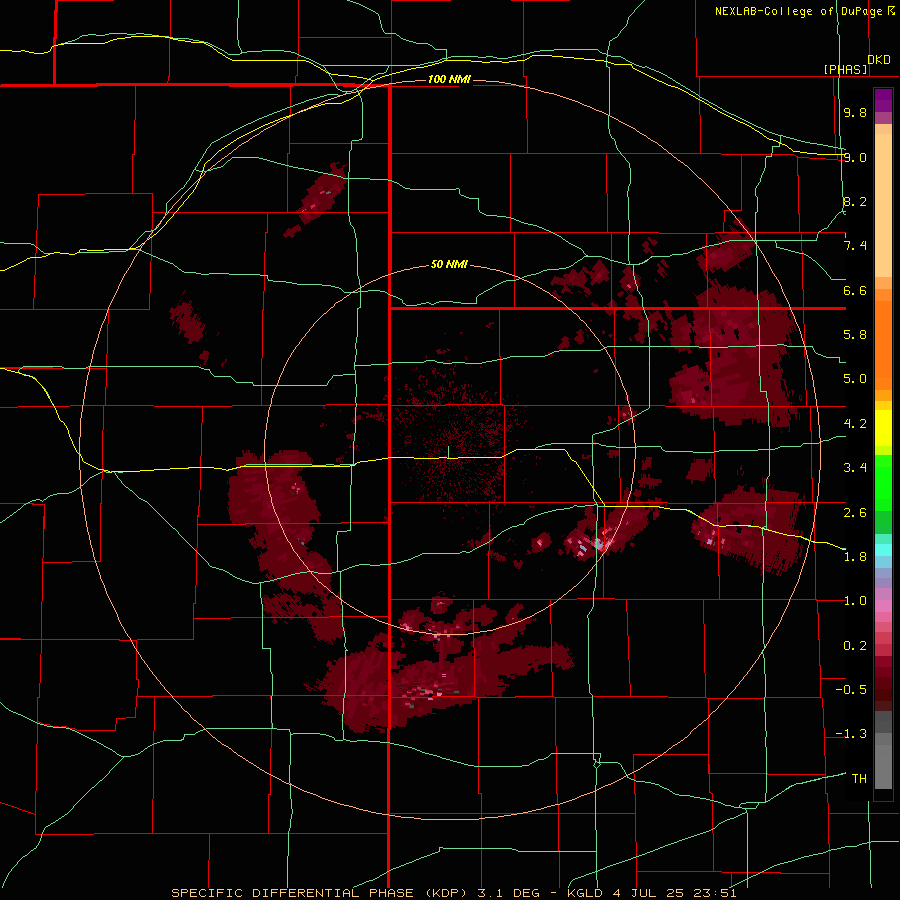Select the 3.4 scale value

tap(855, 468)
